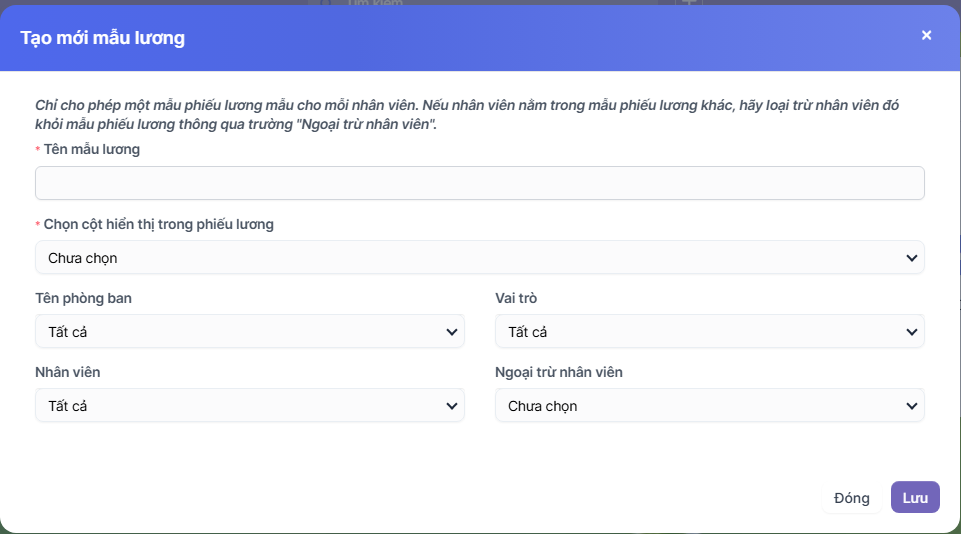Click the Chọn cột hiển thị trong phiếu lương label
Image resolution: width=961 pixels, height=534 pixels.
click(x=158, y=224)
